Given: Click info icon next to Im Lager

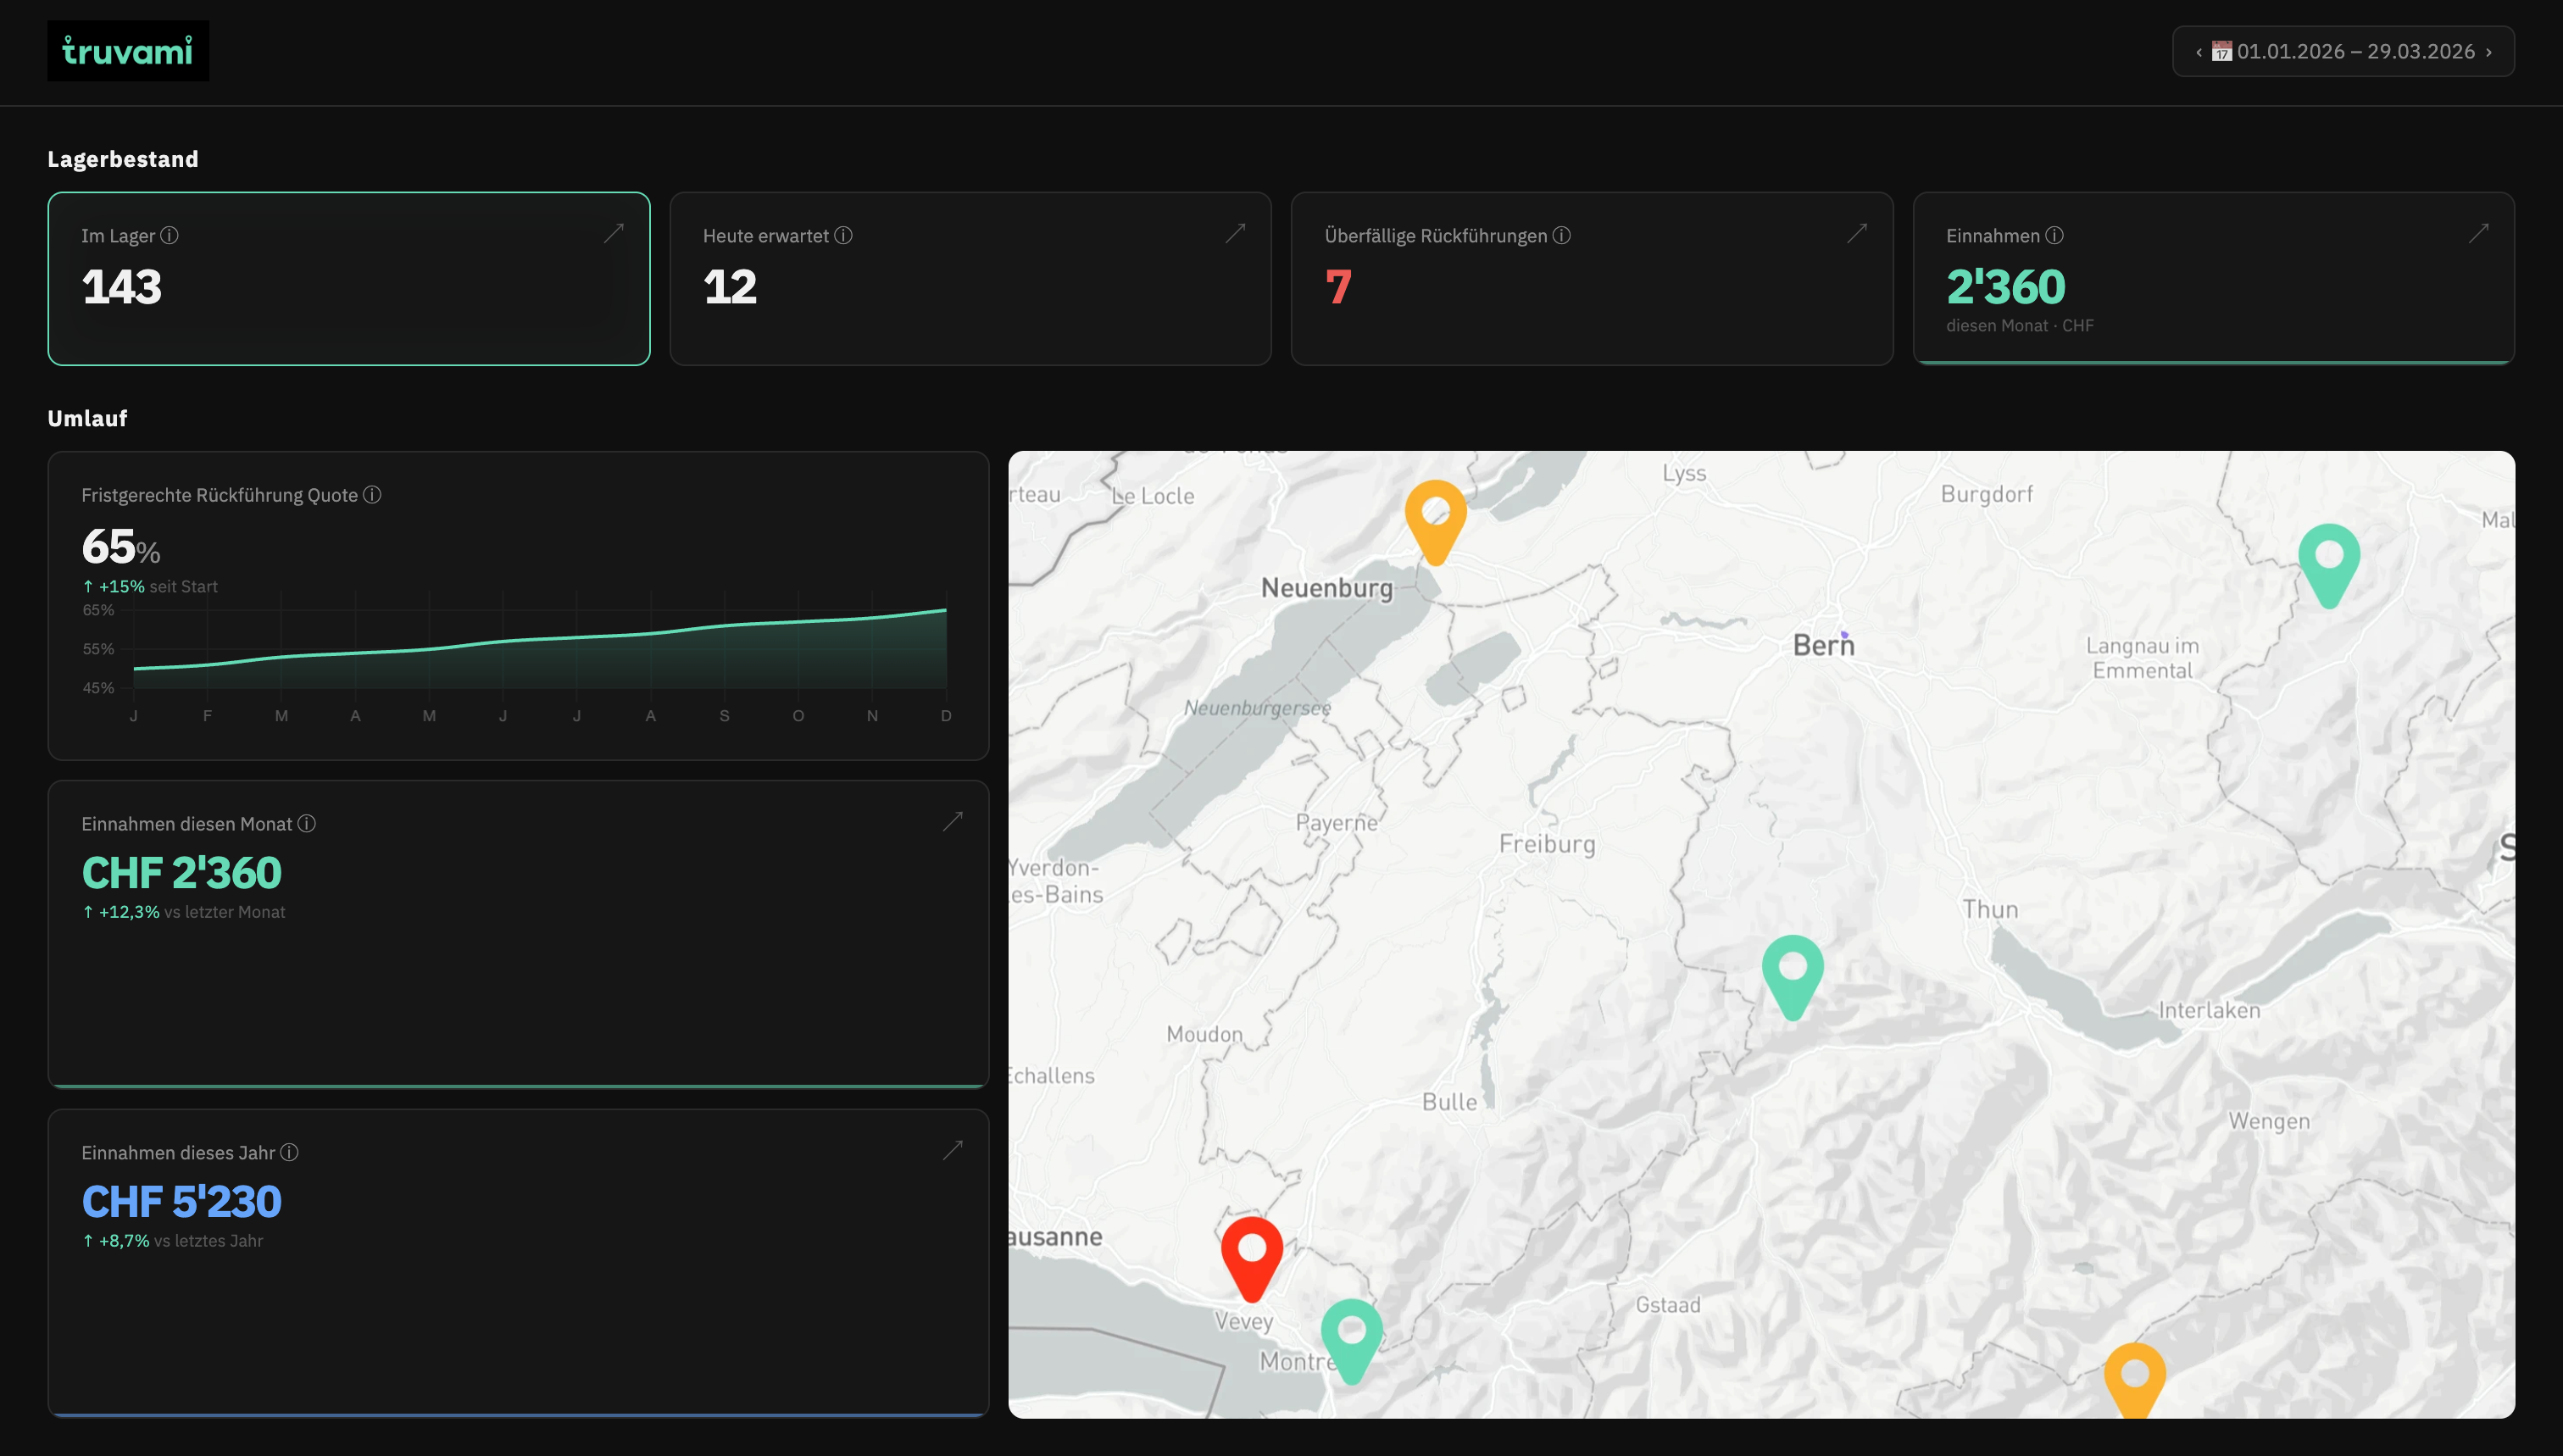Looking at the screenshot, I should point(170,236).
